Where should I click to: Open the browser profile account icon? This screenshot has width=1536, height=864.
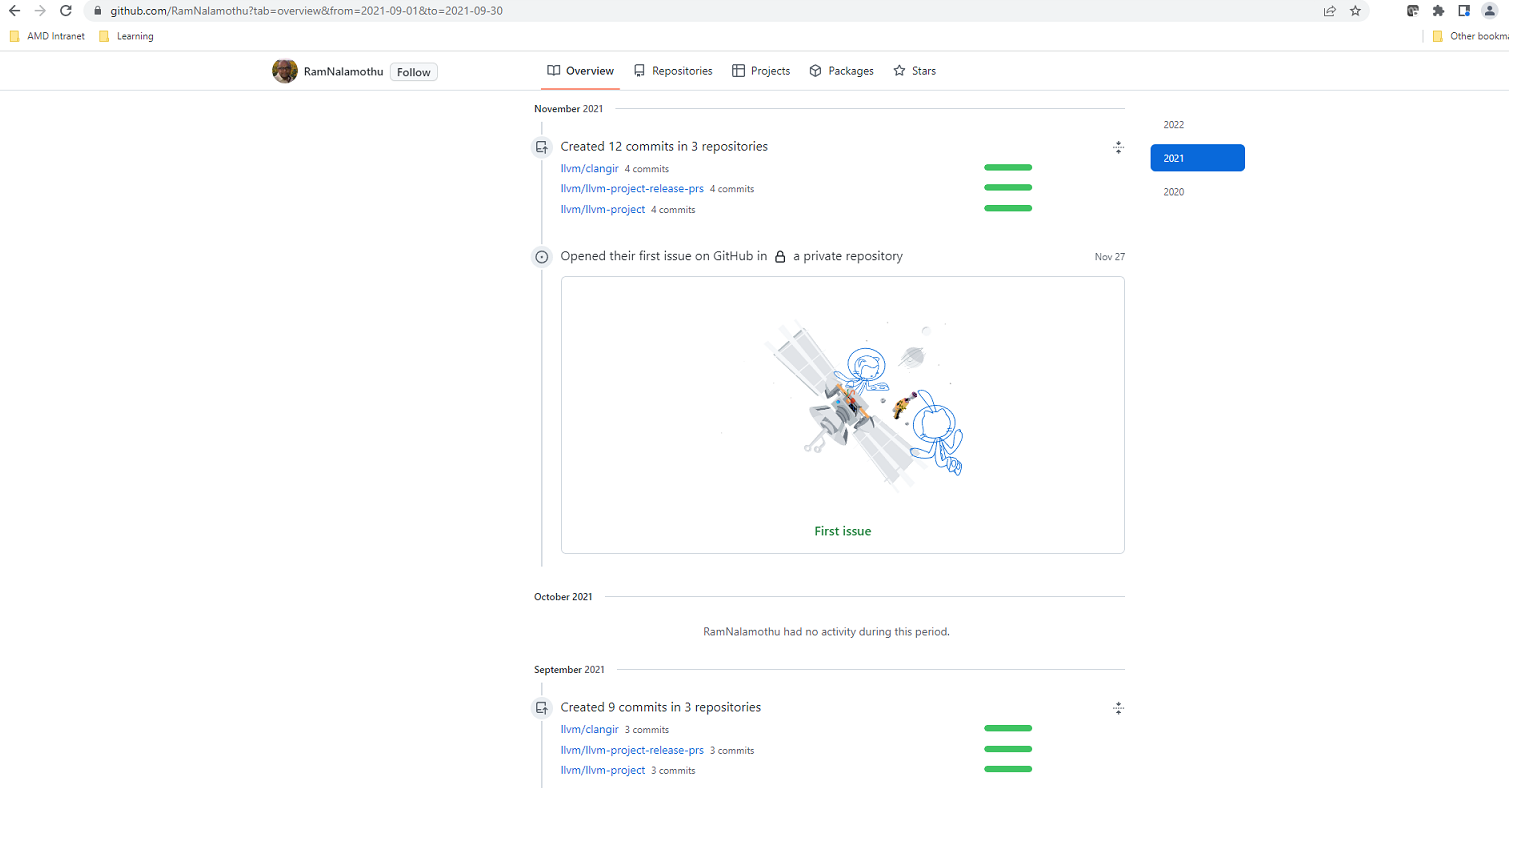click(1490, 11)
